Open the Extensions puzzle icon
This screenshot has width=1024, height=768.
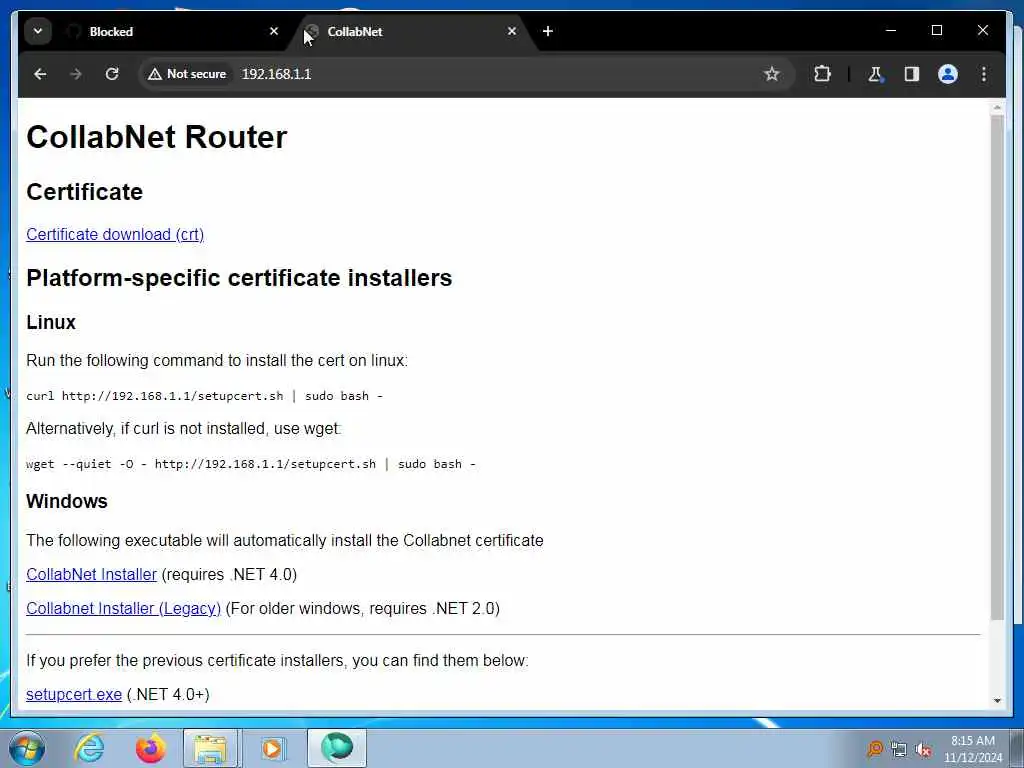822,74
